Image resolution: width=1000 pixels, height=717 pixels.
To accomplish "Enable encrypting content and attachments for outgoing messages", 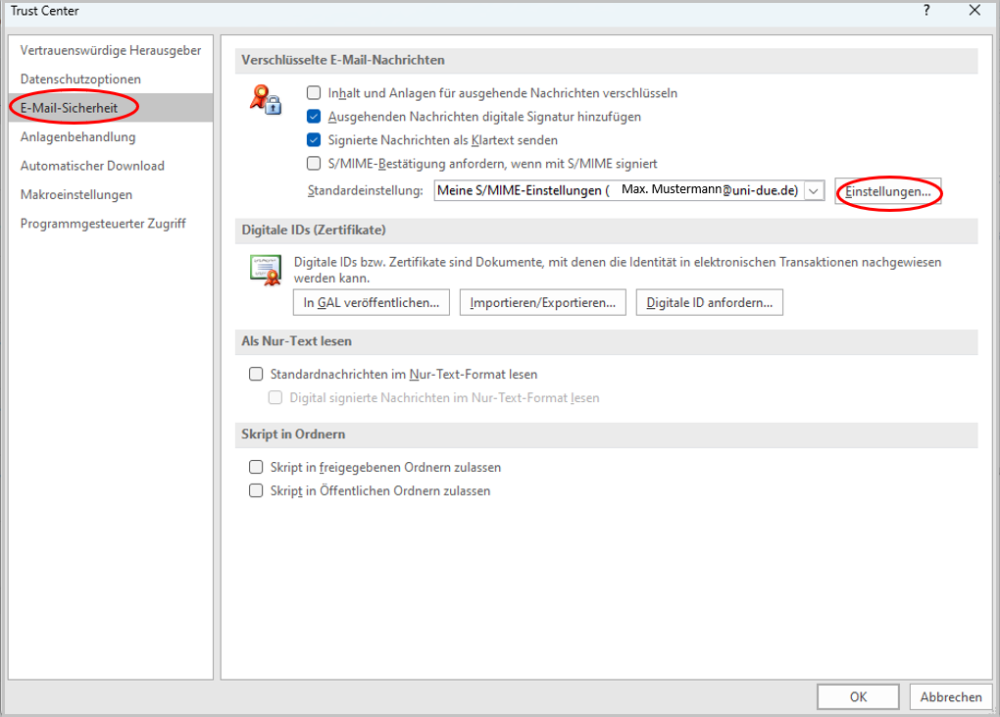I will pyautogui.click(x=313, y=93).
